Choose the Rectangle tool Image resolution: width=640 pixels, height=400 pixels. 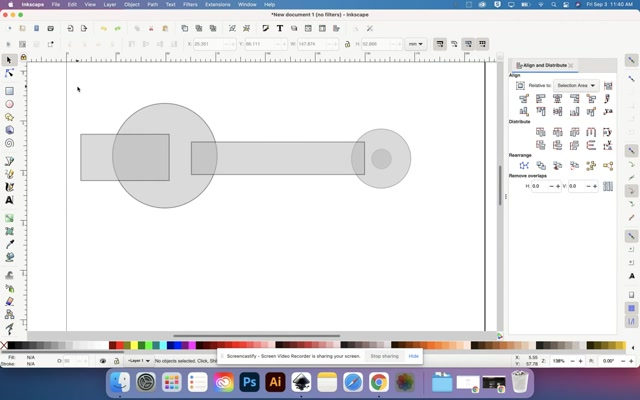(x=10, y=91)
